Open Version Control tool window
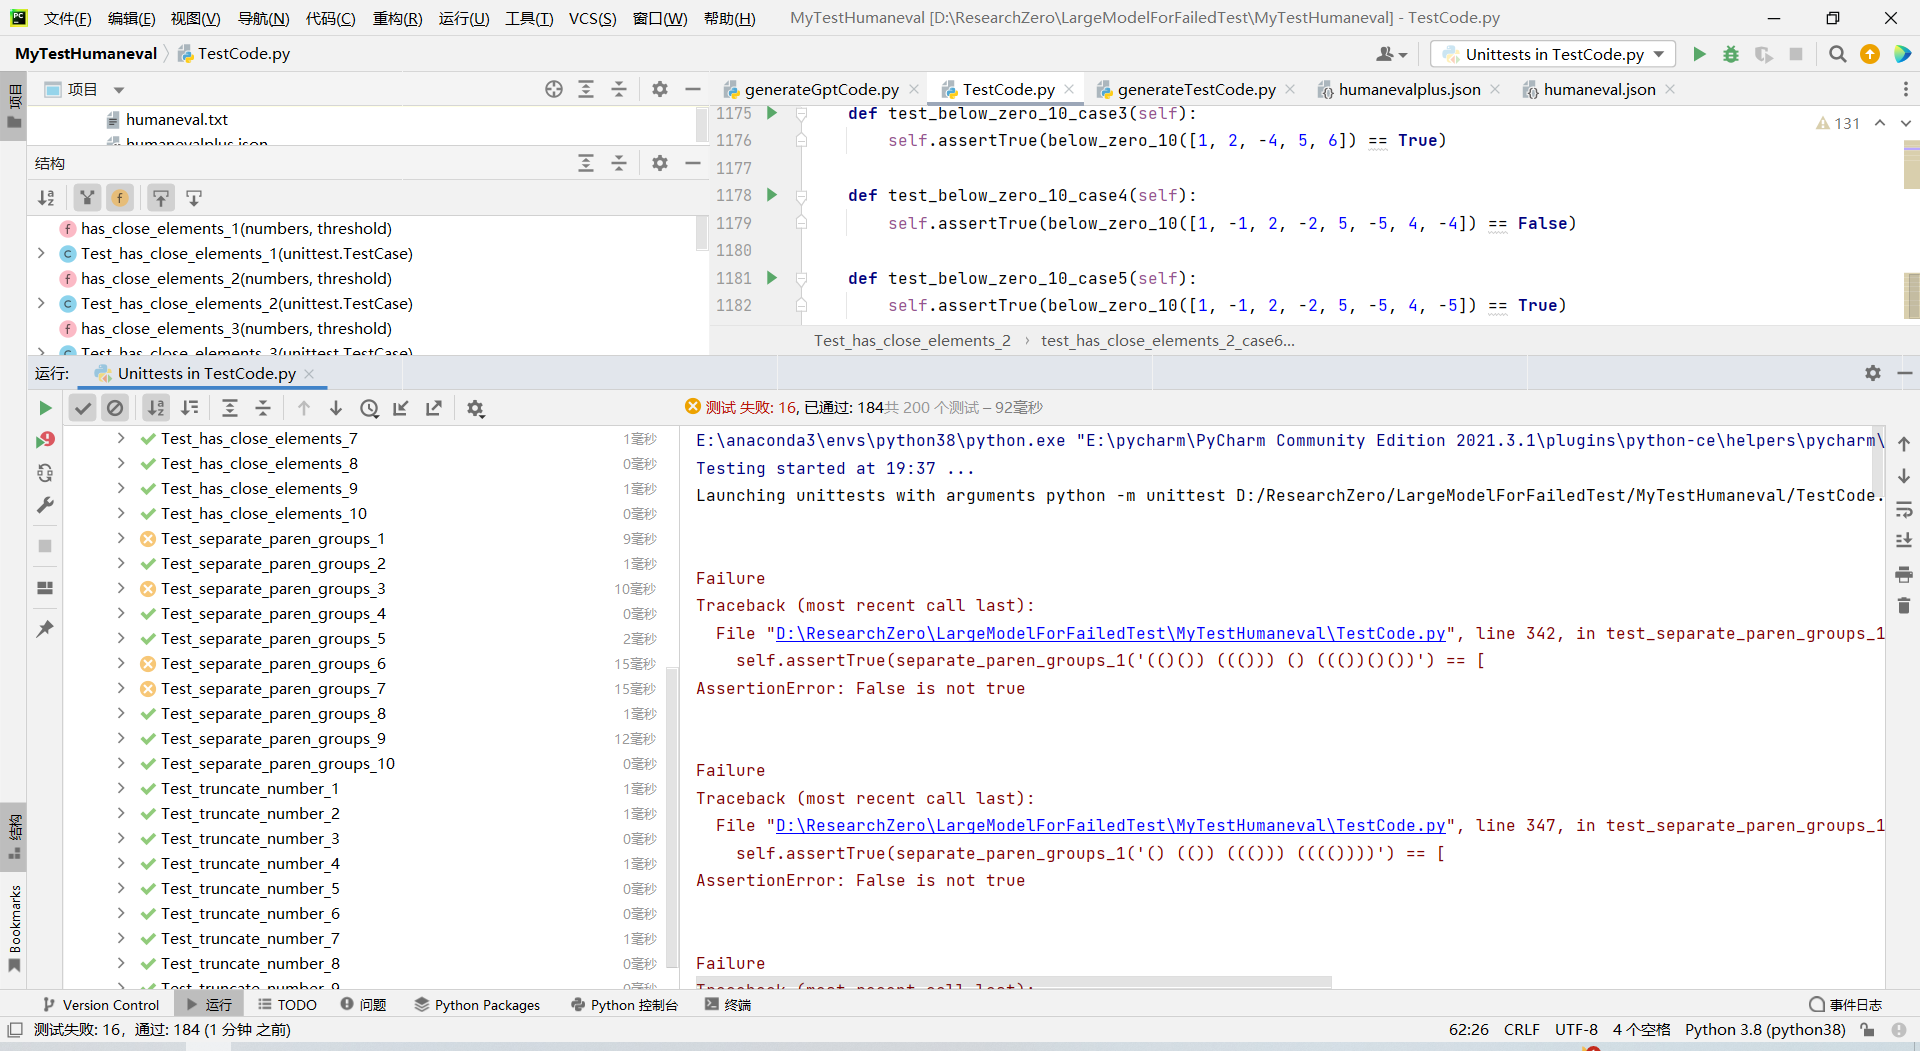The width and height of the screenshot is (1920, 1051). pos(100,1005)
